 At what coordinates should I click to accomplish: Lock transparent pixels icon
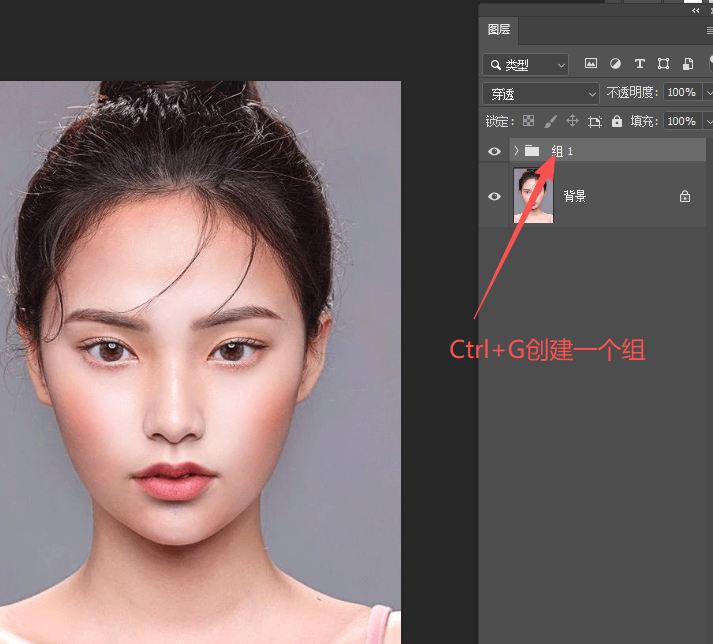528,121
